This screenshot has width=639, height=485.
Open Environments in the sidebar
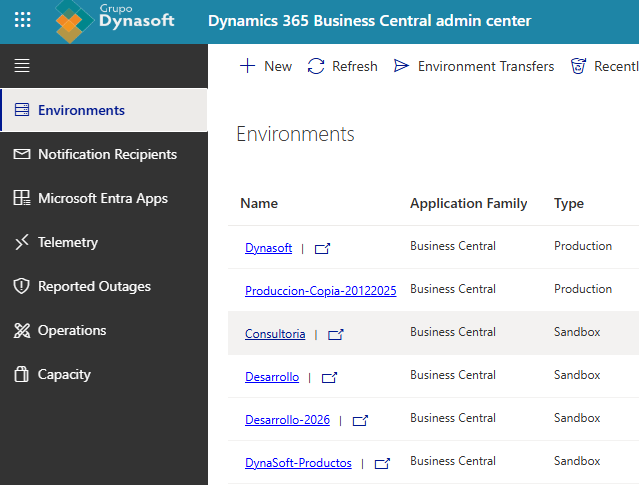81,110
